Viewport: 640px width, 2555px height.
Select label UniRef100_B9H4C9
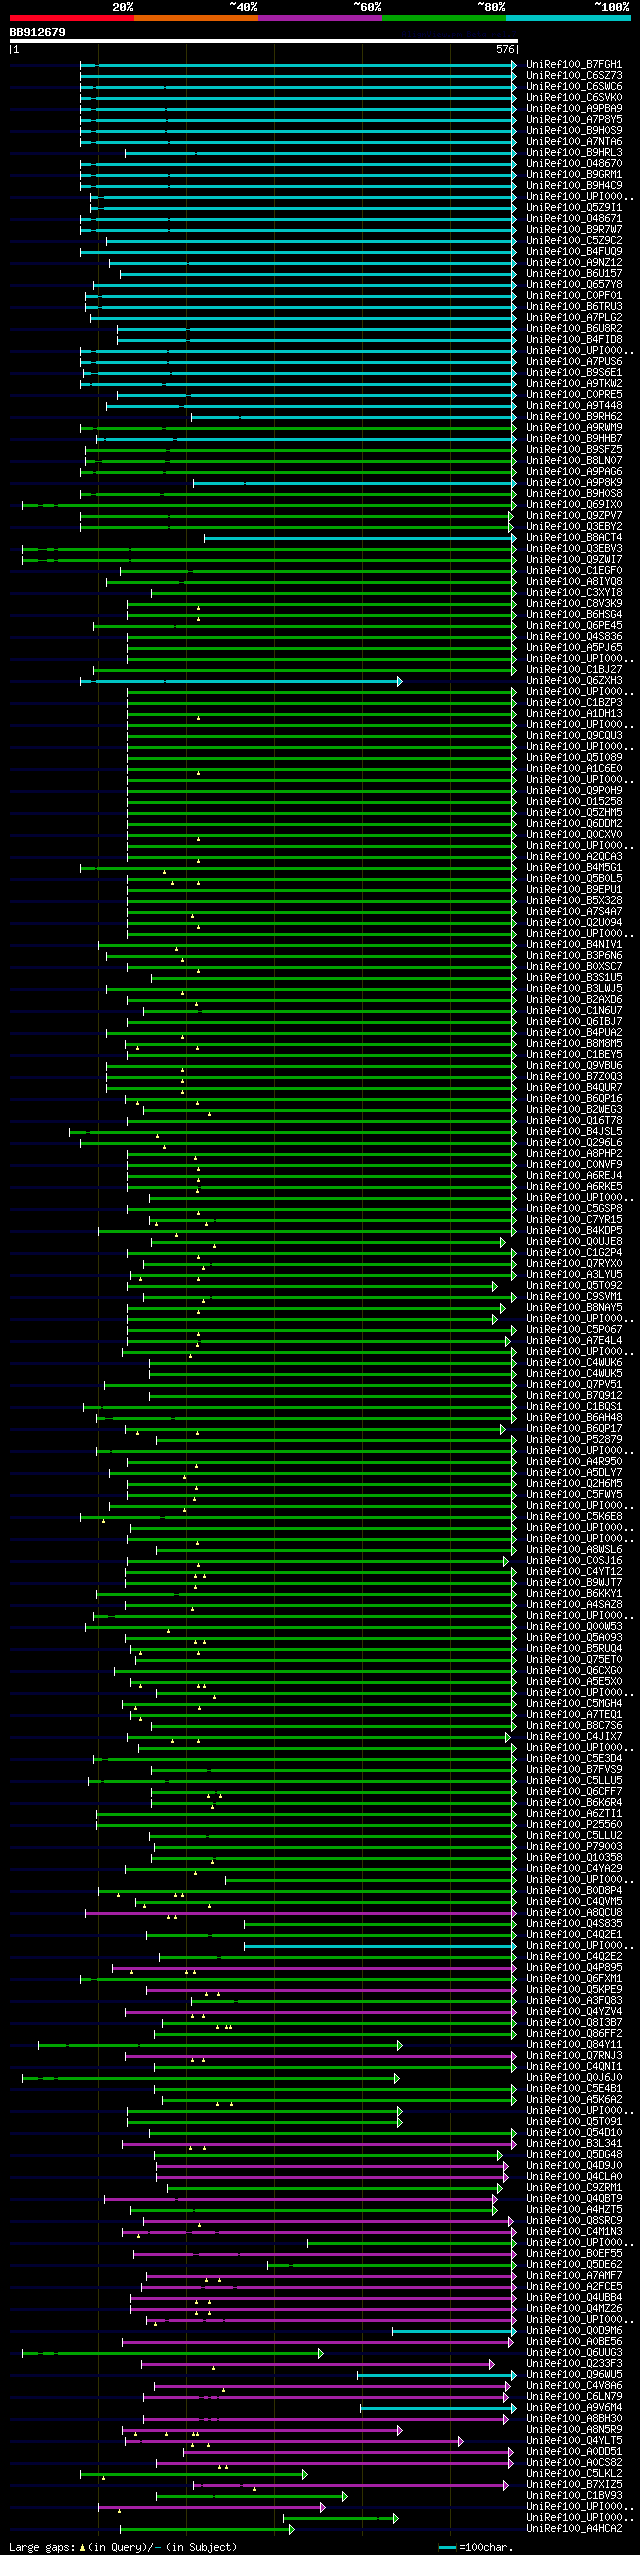[x=574, y=186]
